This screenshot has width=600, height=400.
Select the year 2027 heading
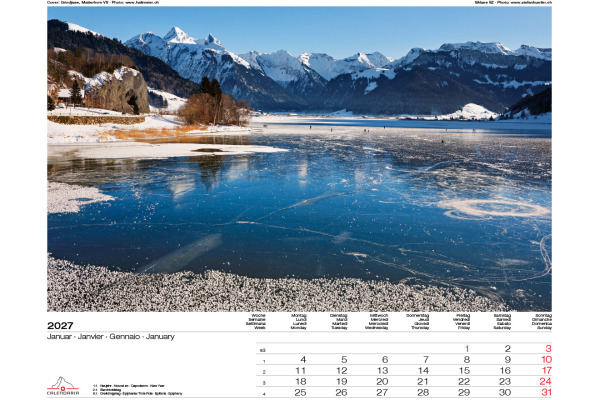(x=60, y=326)
